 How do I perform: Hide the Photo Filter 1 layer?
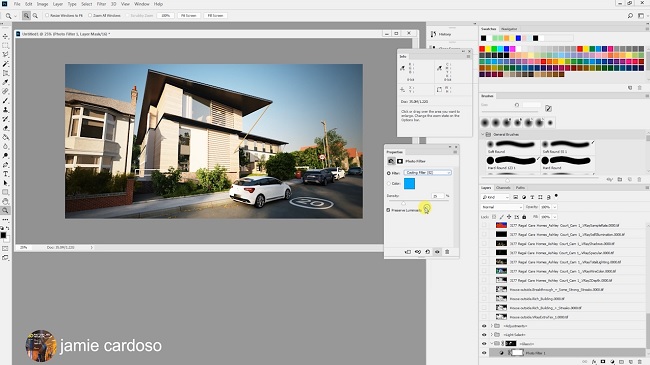point(484,353)
